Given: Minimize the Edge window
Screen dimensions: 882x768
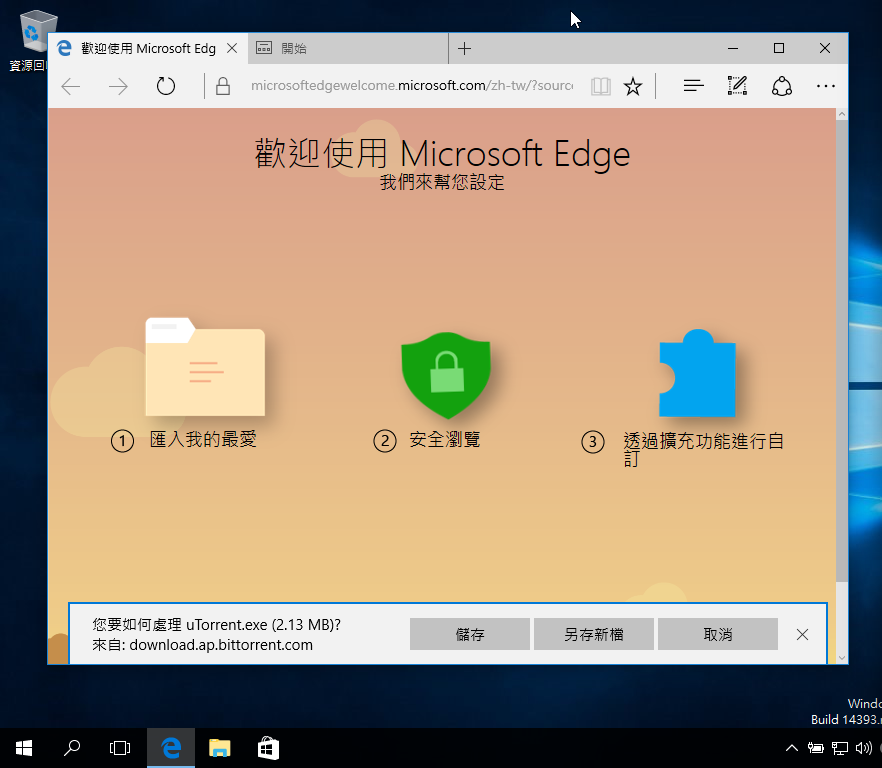Looking at the screenshot, I should tap(733, 48).
